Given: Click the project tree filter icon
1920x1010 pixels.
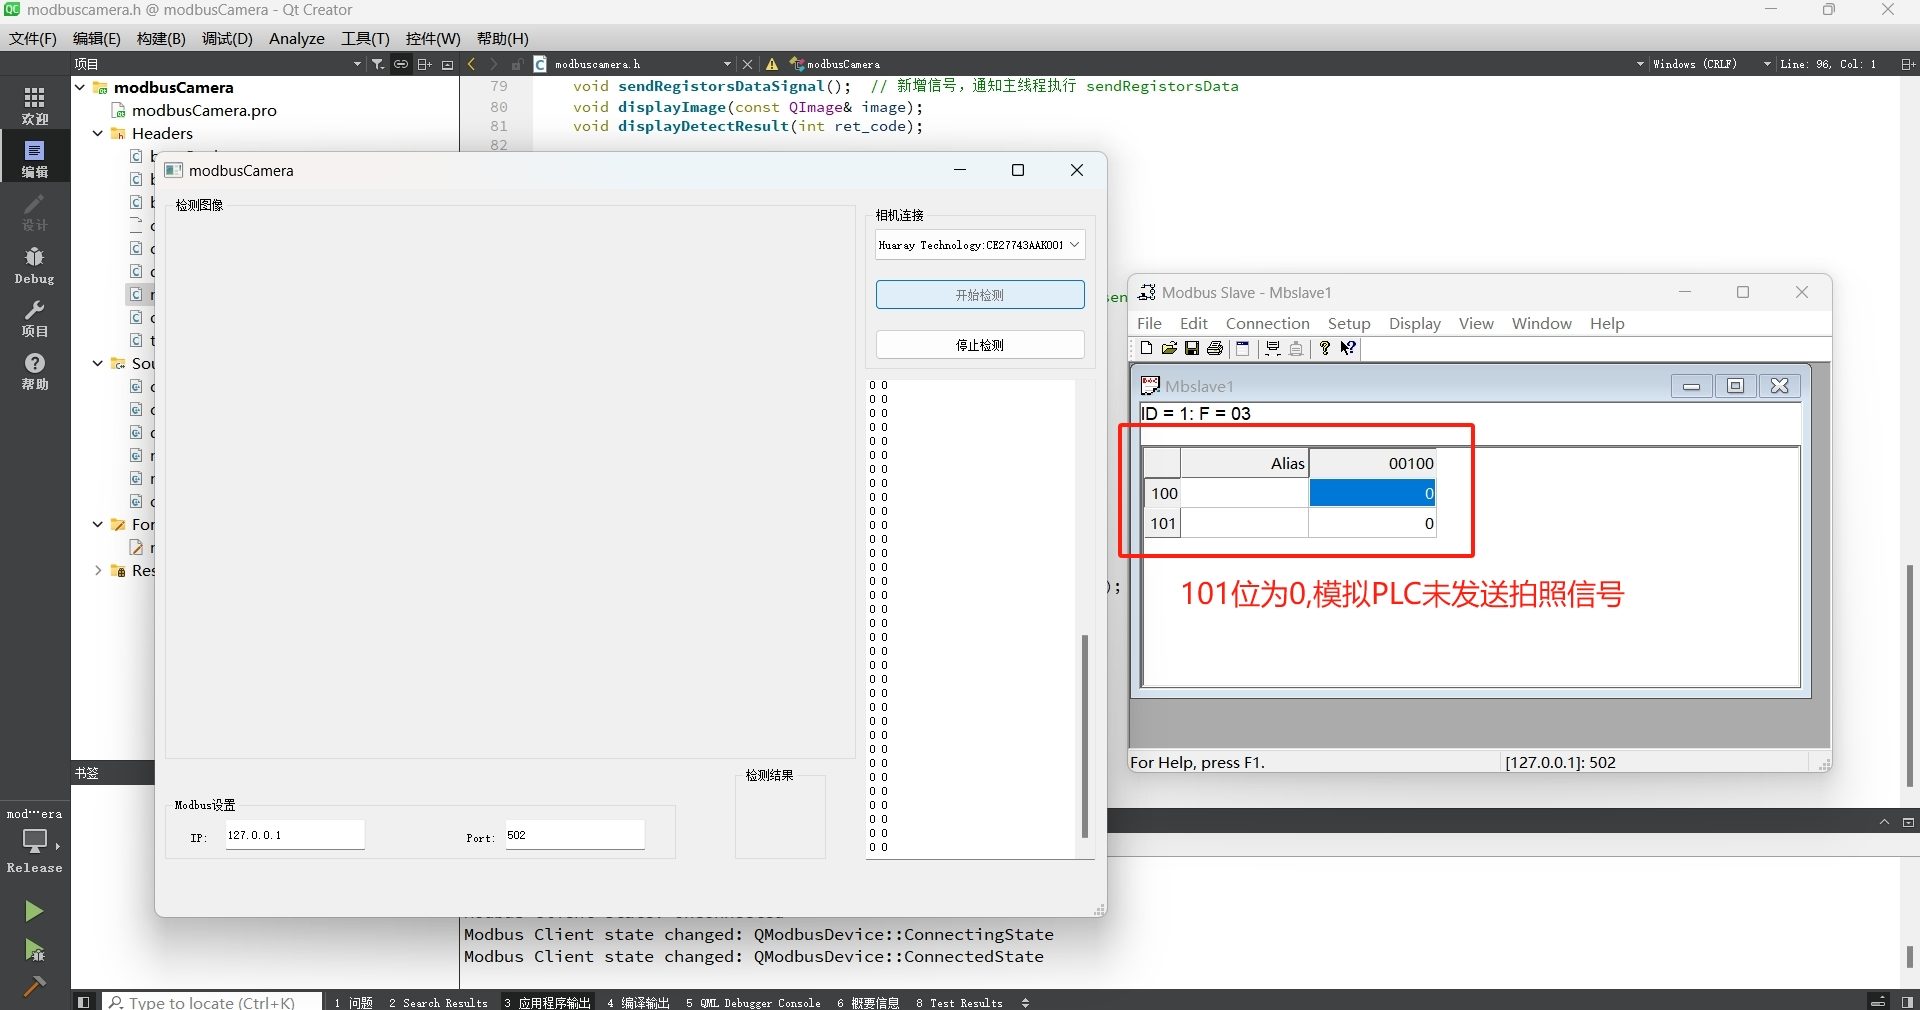Looking at the screenshot, I should [378, 64].
